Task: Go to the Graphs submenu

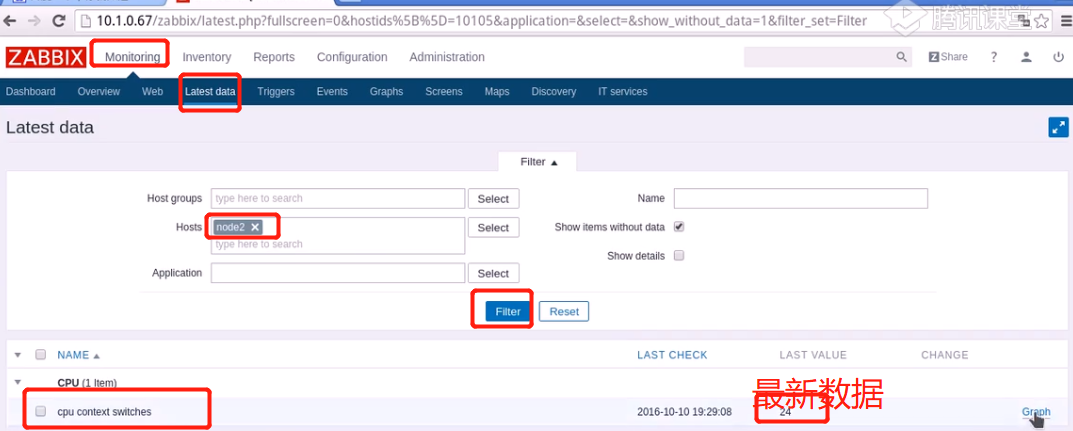Action: 386,92
